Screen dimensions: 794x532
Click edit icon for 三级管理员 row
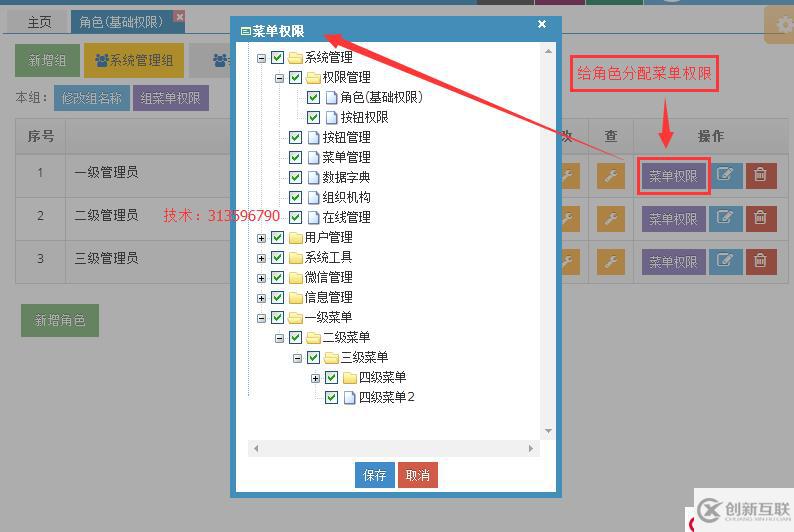coord(725,262)
